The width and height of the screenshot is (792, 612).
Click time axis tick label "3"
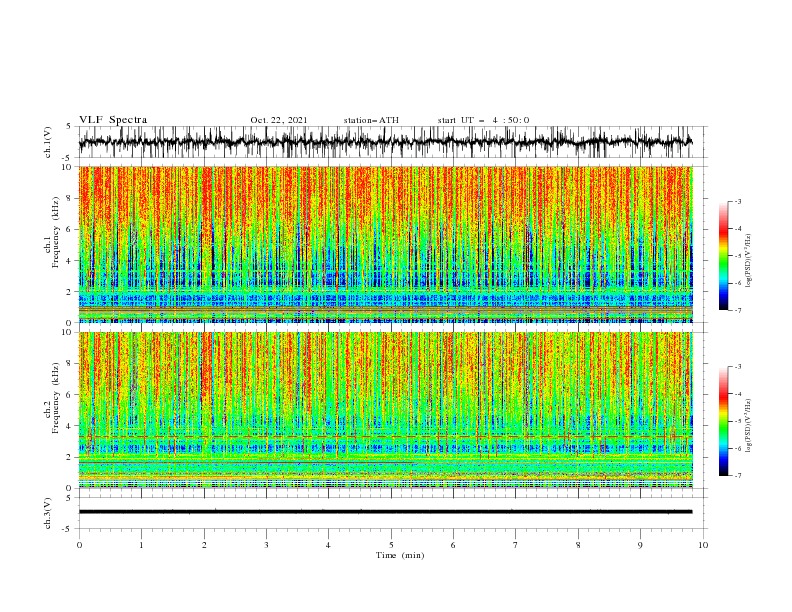tap(266, 545)
